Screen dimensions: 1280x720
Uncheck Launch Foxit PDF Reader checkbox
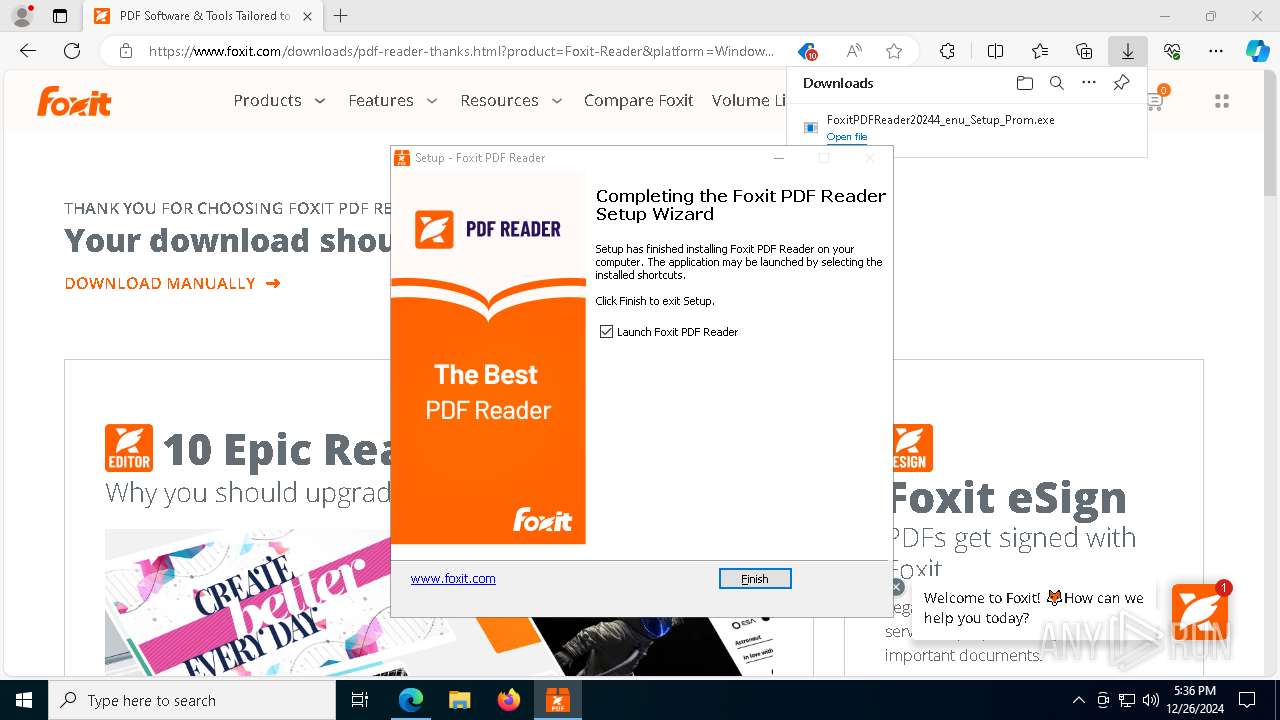(x=606, y=332)
